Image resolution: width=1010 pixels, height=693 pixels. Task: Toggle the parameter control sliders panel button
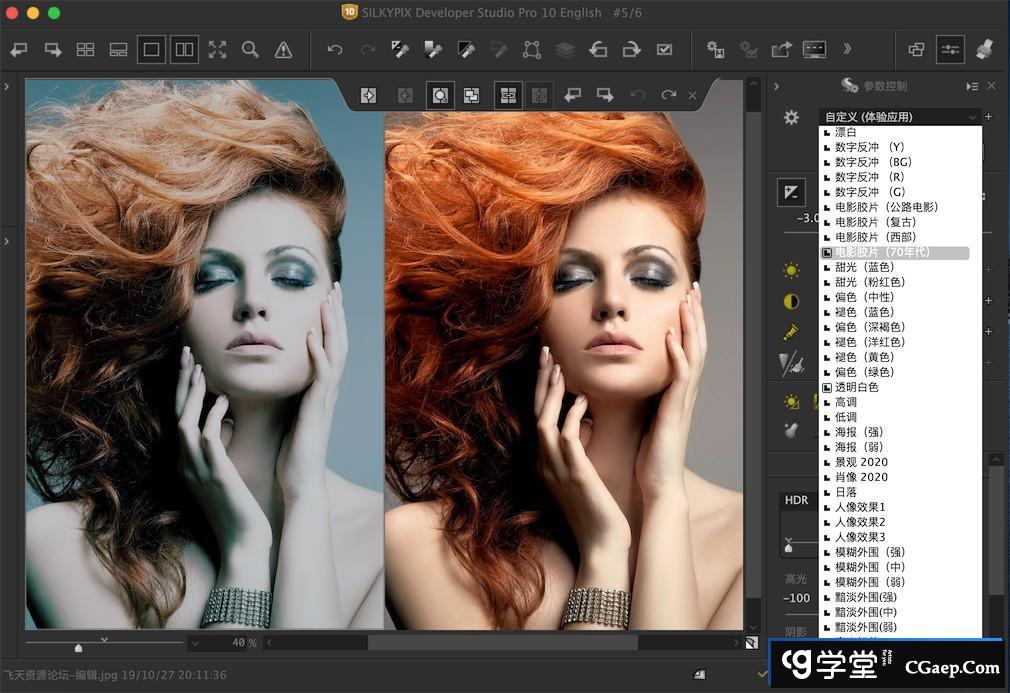[x=949, y=49]
